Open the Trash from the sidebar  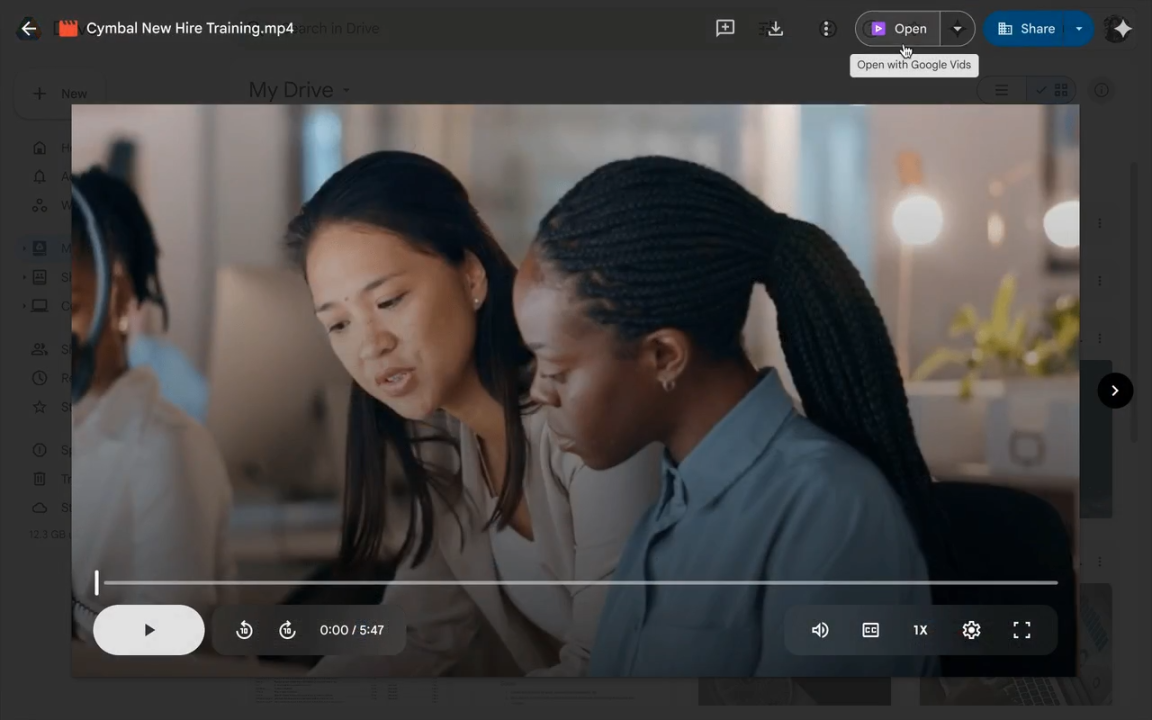click(x=39, y=478)
